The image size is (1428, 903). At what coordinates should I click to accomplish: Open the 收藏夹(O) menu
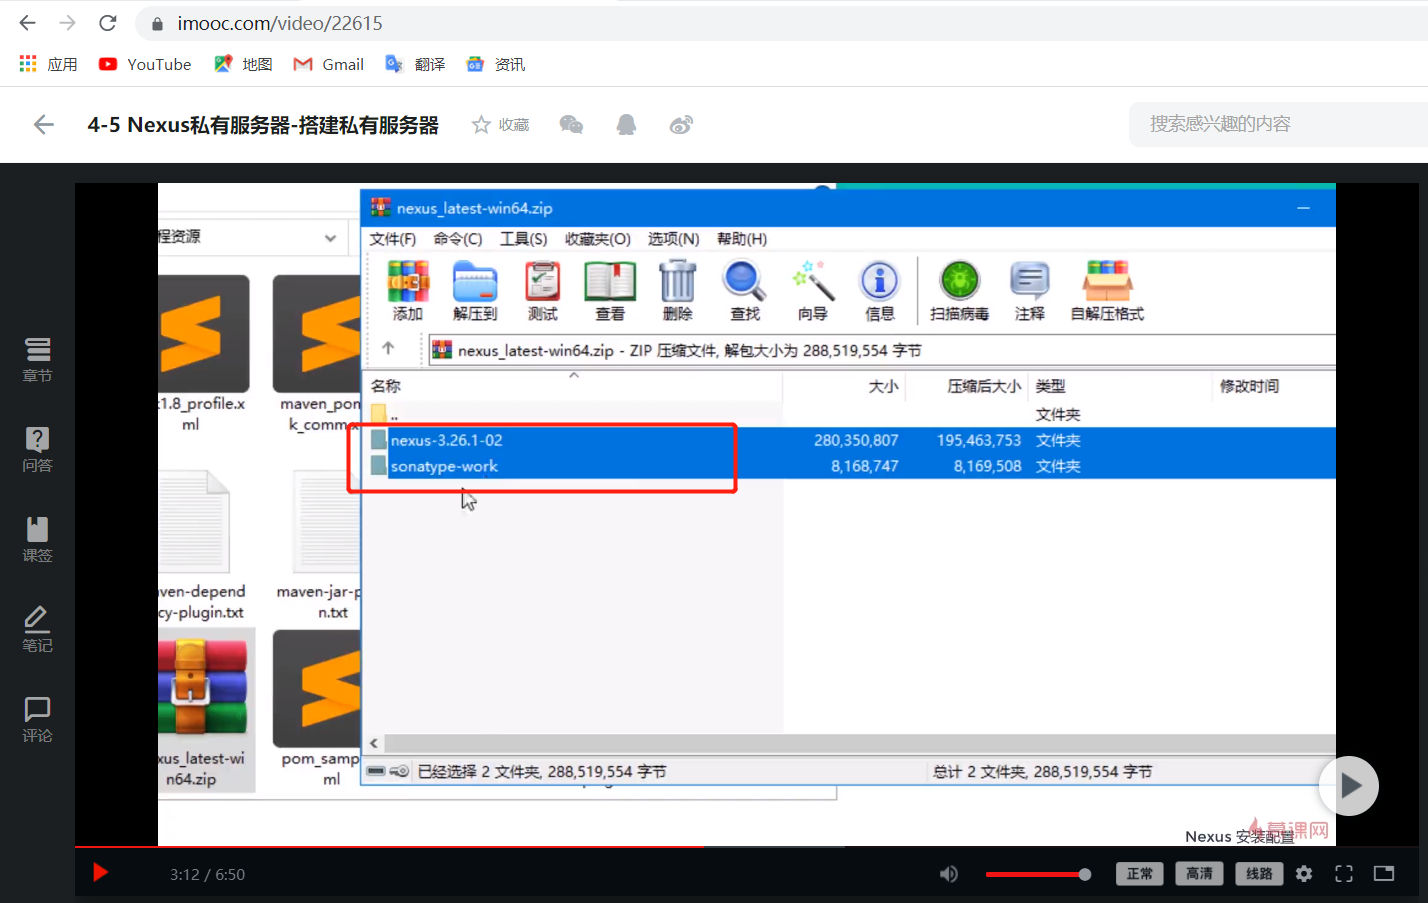tap(598, 239)
